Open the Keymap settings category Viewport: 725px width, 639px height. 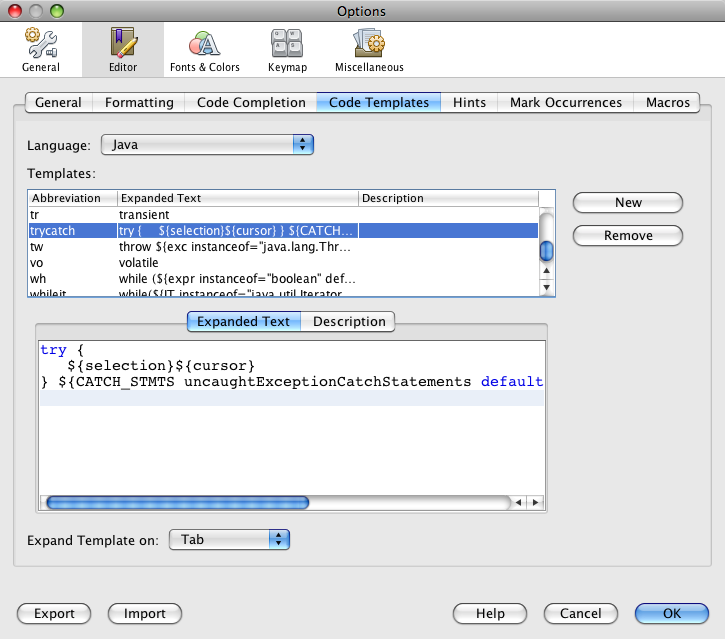[x=287, y=50]
